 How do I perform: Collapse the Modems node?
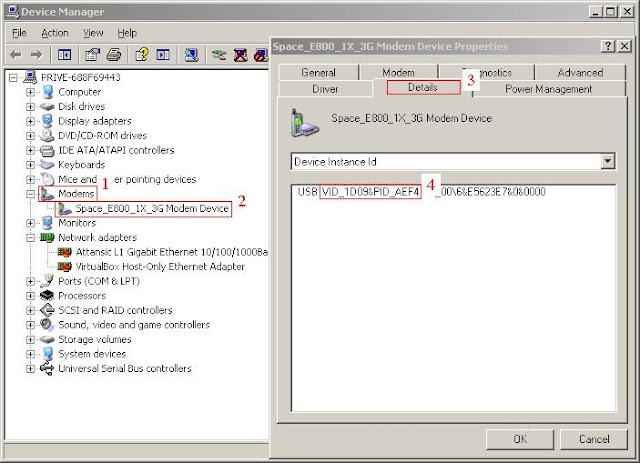pos(30,194)
